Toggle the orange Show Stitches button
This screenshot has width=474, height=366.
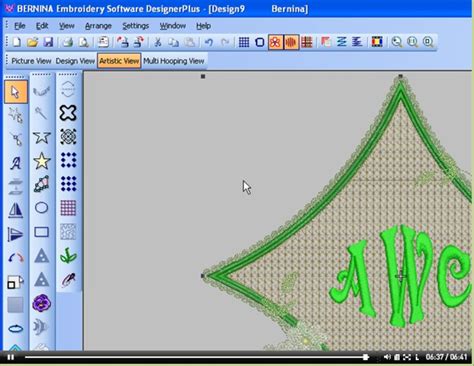(291, 42)
